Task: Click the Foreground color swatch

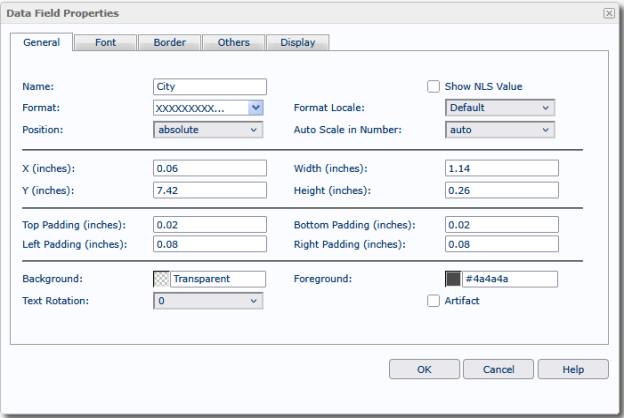Action: (x=454, y=279)
